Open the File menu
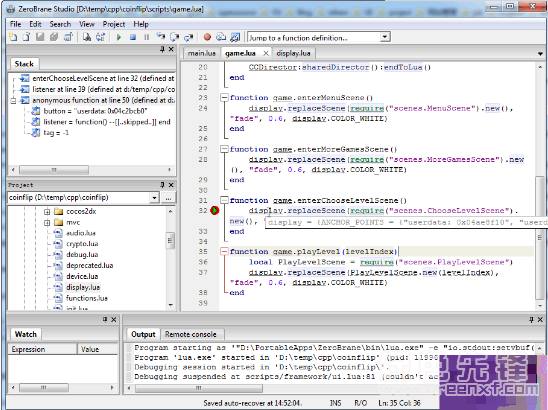The width and height of the screenshot is (548, 410). (x=15, y=24)
